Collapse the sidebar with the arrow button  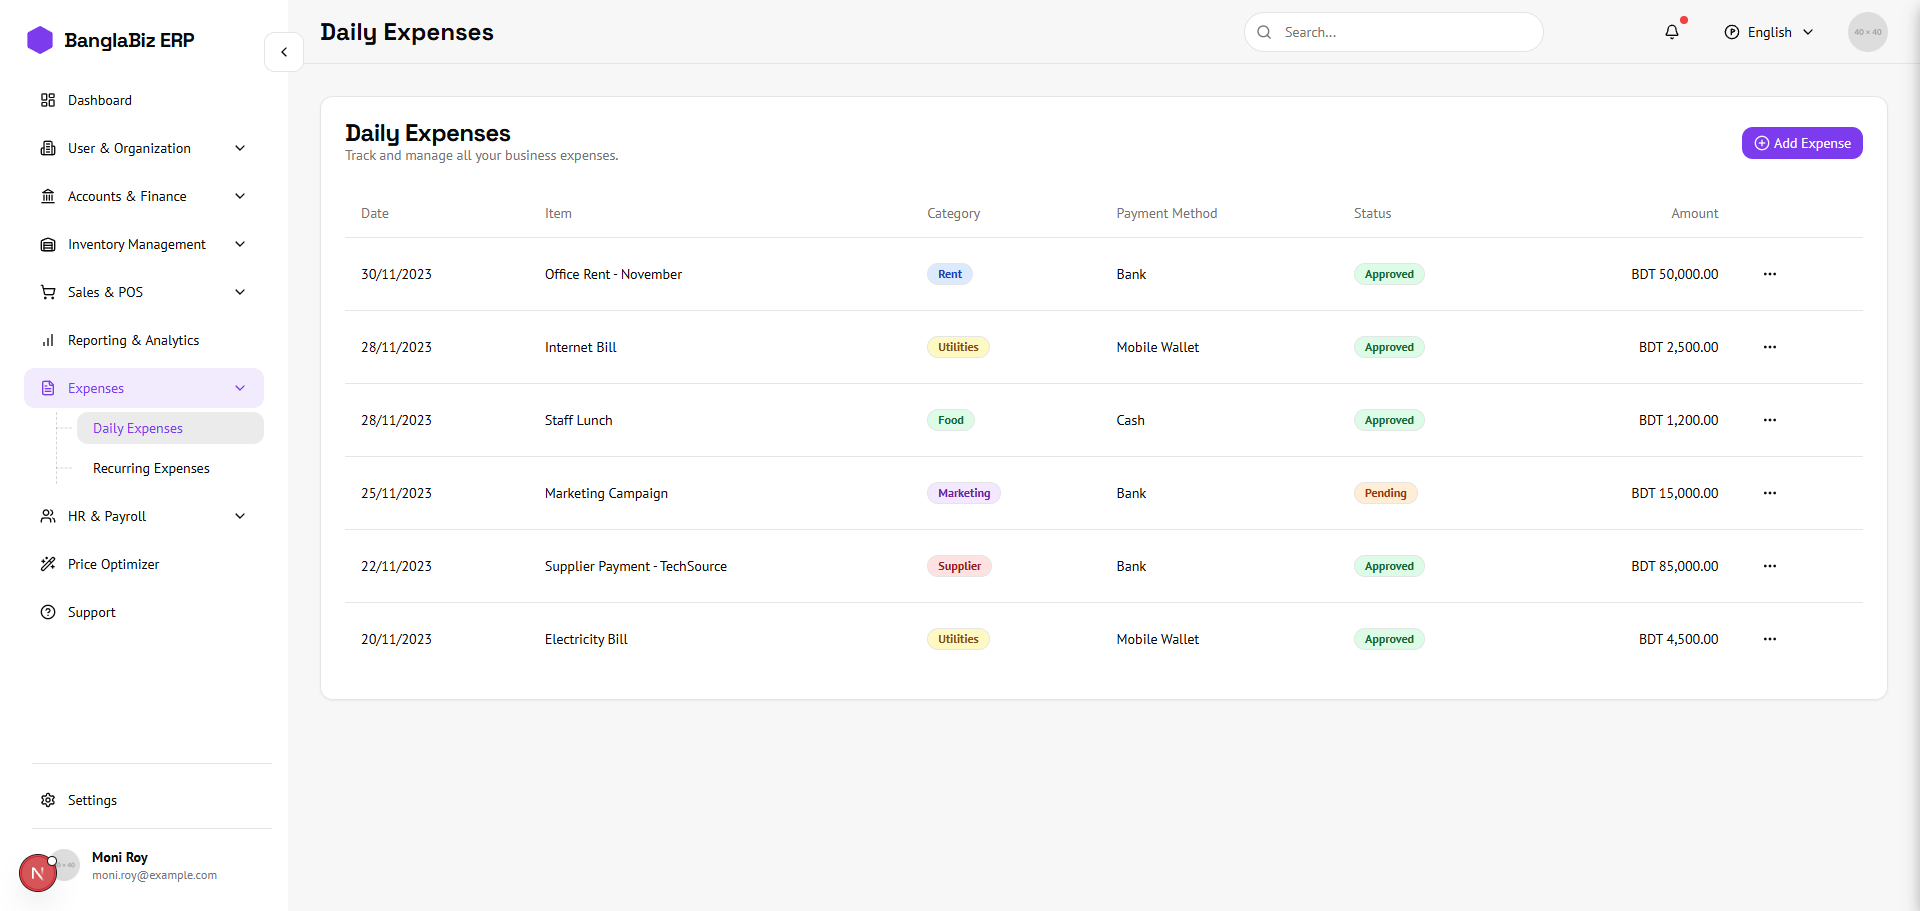click(x=284, y=52)
